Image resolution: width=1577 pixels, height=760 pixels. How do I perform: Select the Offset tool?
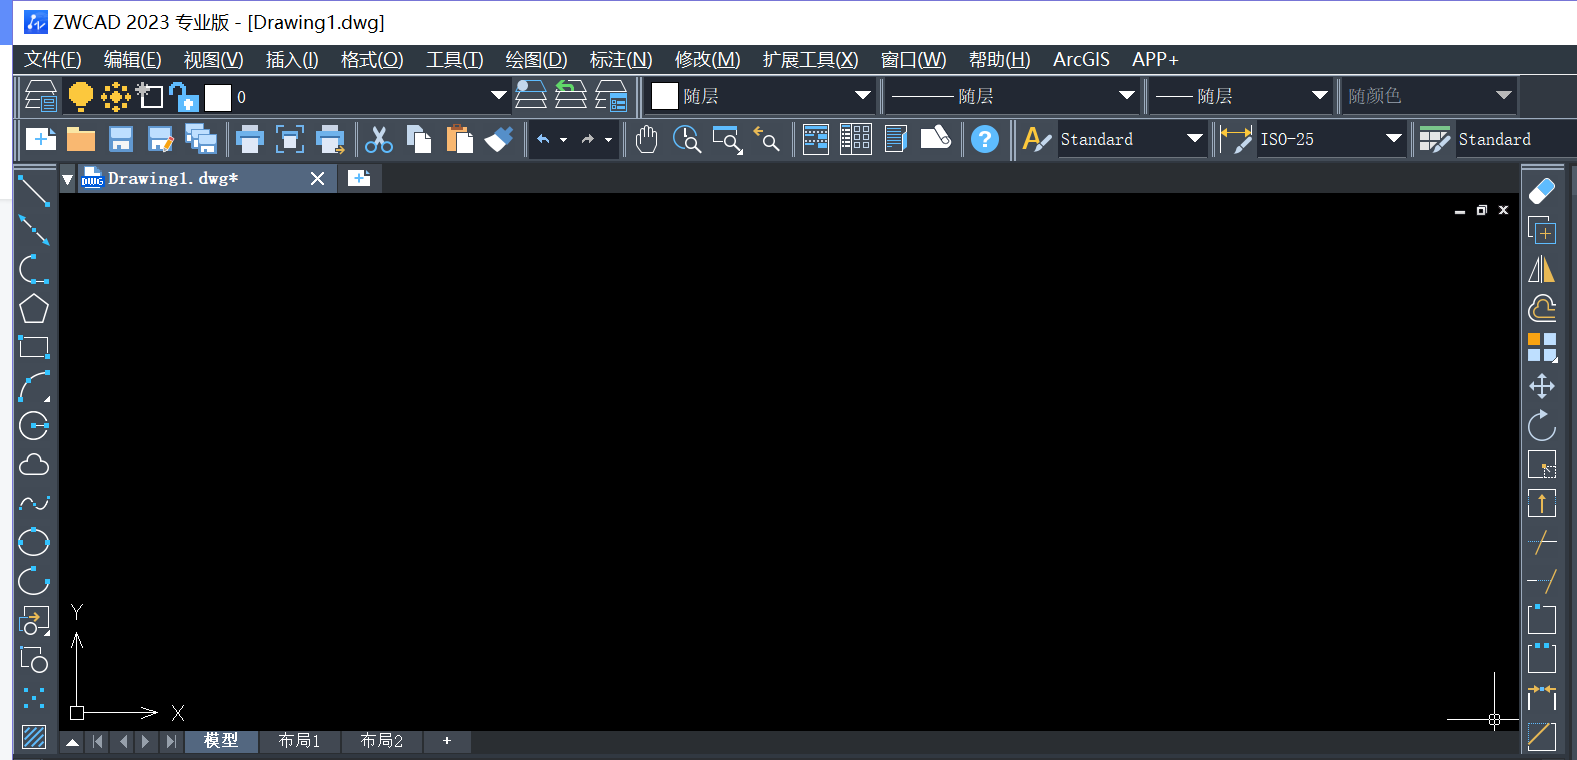point(1542,308)
